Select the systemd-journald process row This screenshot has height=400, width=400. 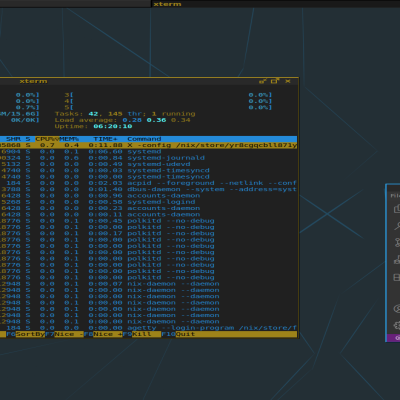tap(148, 158)
